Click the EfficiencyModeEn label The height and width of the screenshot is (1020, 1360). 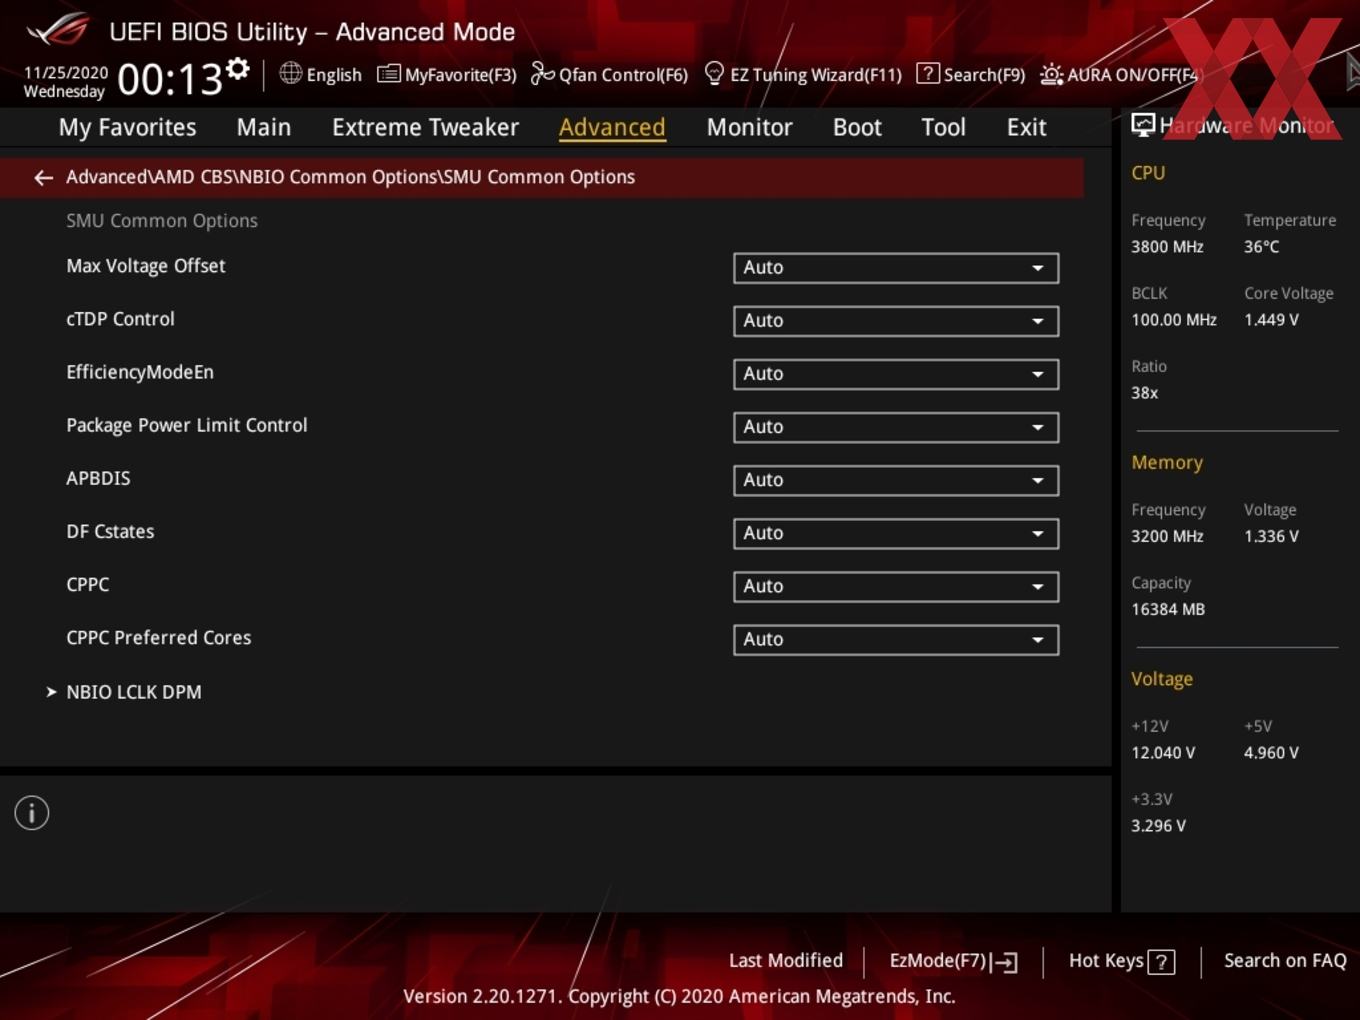click(x=140, y=372)
